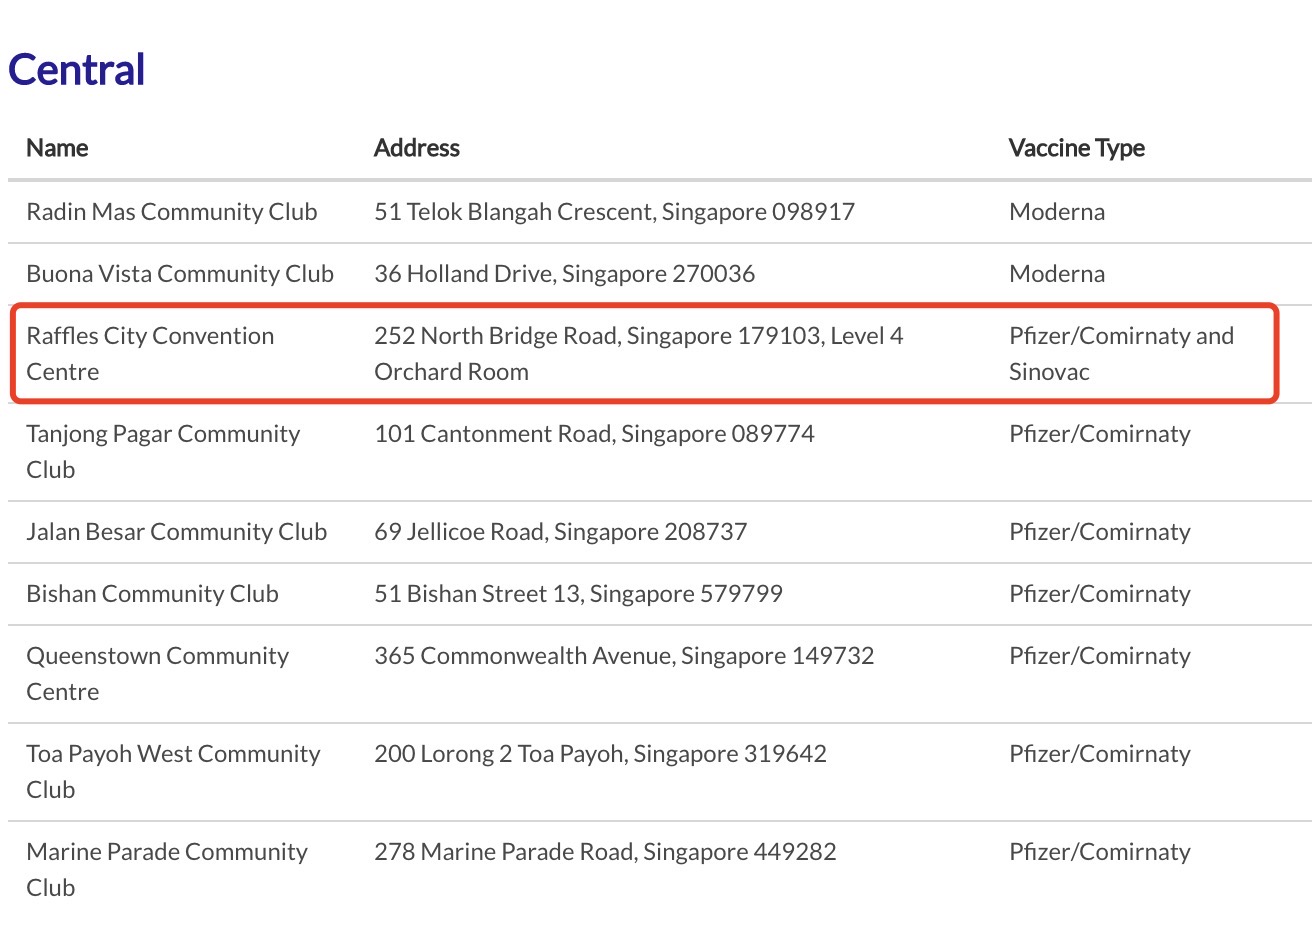Click Pfizer/Comirnaty in Bishan row

[1100, 594]
